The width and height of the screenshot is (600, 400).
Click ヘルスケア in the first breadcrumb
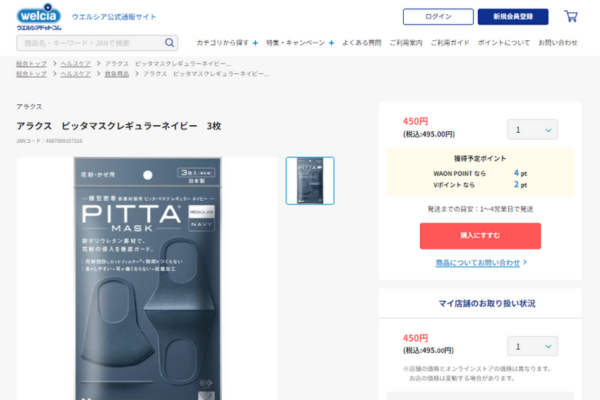75,64
